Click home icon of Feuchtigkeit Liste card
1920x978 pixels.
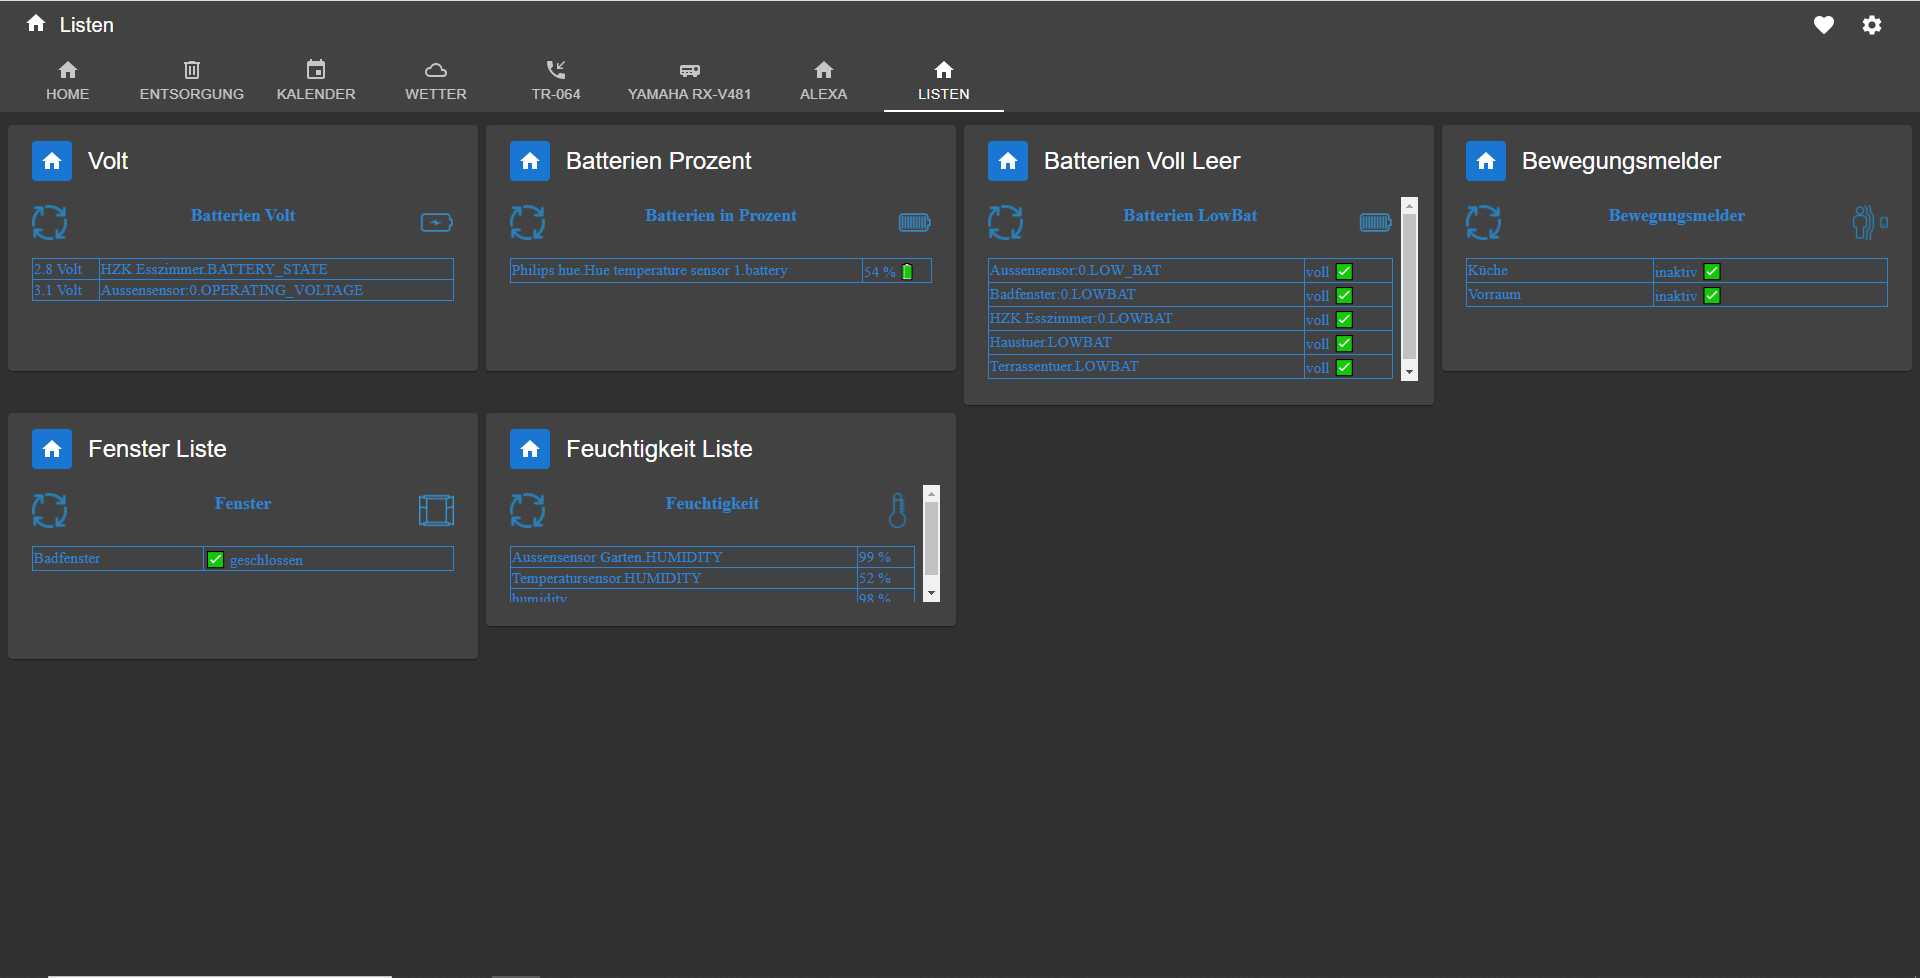pyautogui.click(x=530, y=449)
